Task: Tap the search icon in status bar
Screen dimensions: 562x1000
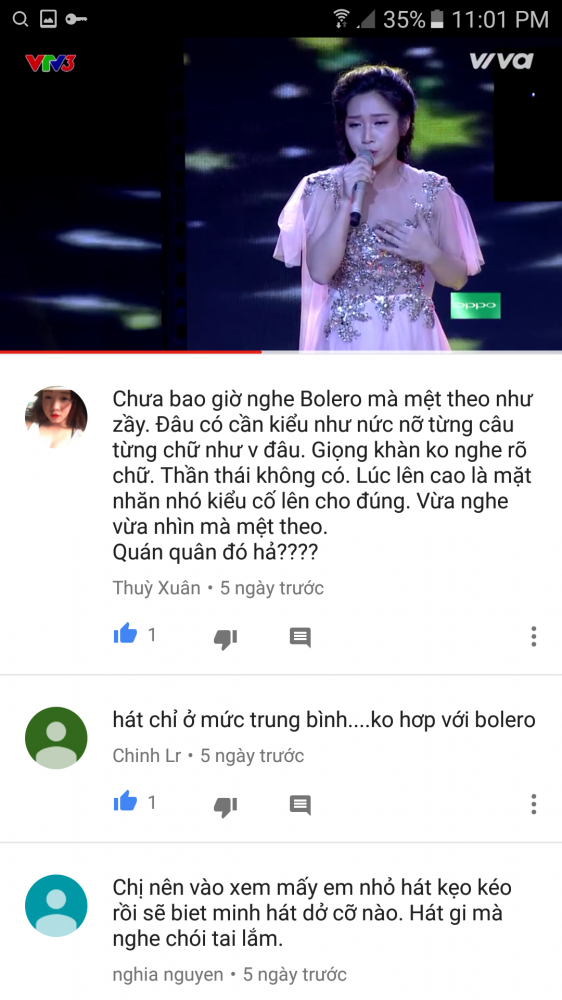Action: pos(20,20)
